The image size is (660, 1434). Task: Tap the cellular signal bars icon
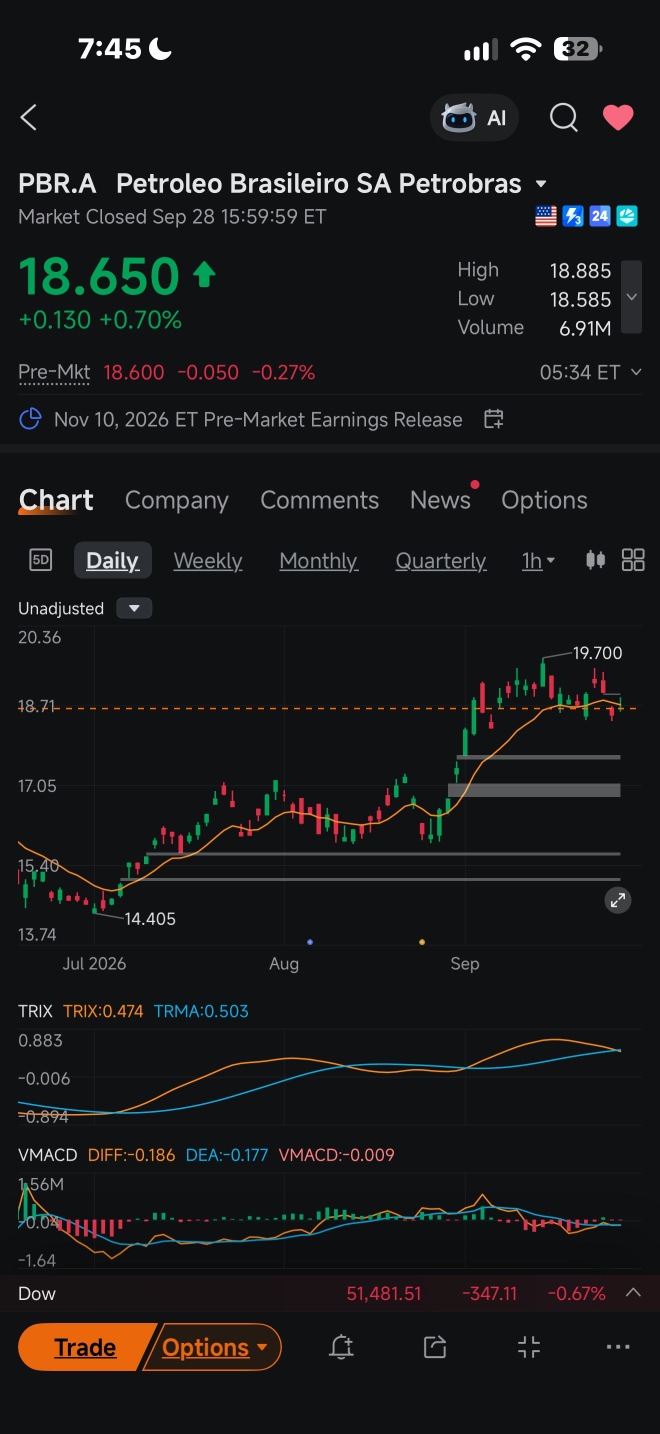coord(481,50)
